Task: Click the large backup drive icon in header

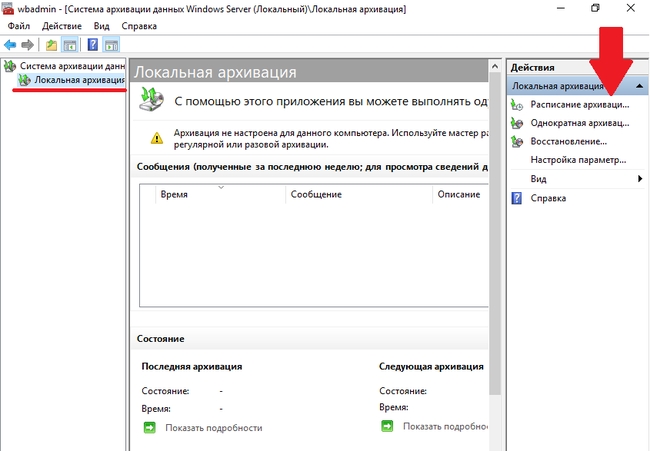Action: coord(151,99)
